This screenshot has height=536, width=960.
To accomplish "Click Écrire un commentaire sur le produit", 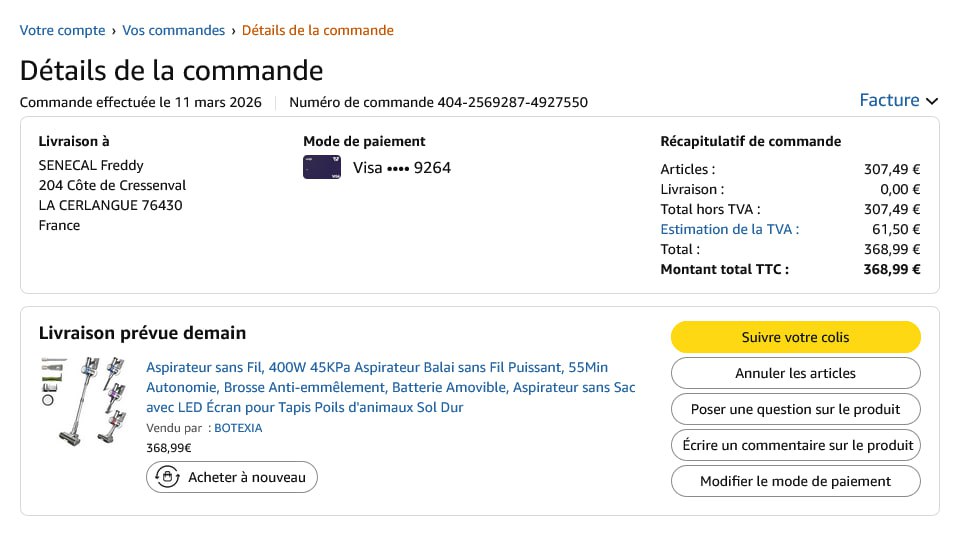I will [795, 445].
